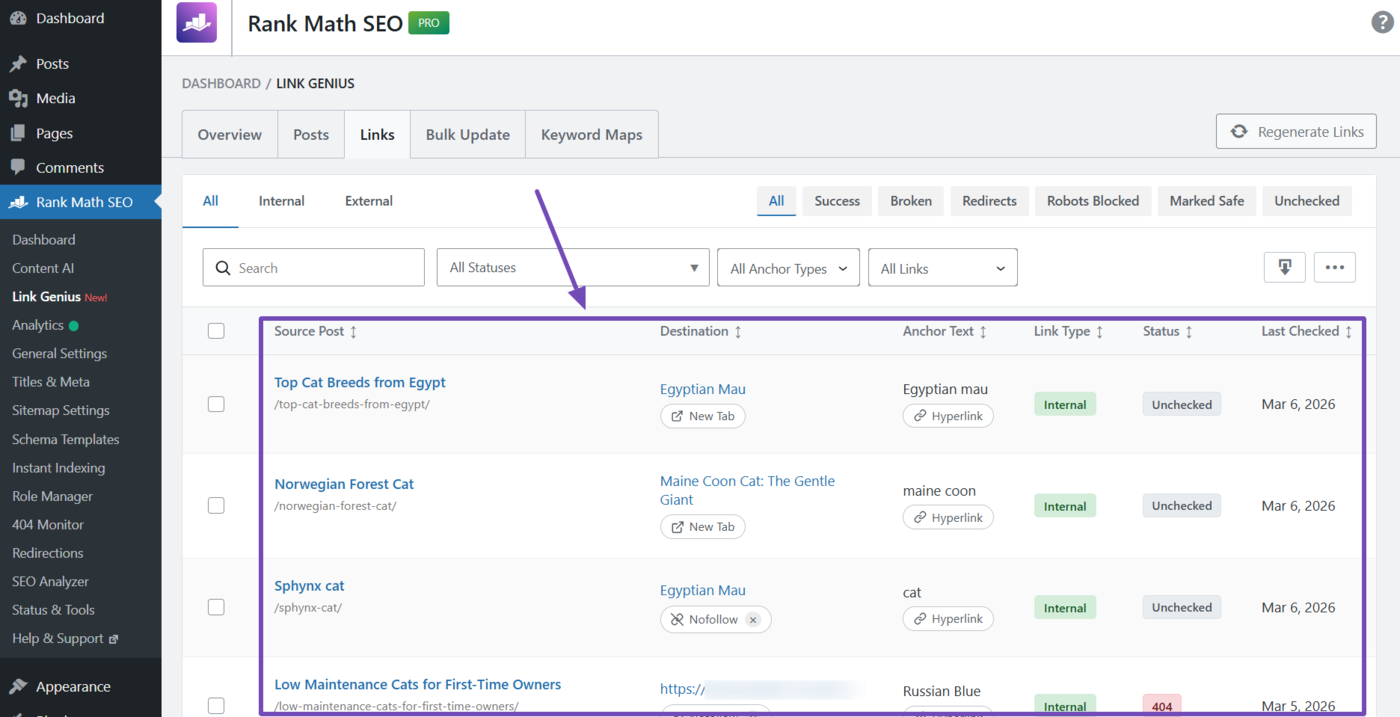Sort by Source Post column arrows

coord(353,332)
